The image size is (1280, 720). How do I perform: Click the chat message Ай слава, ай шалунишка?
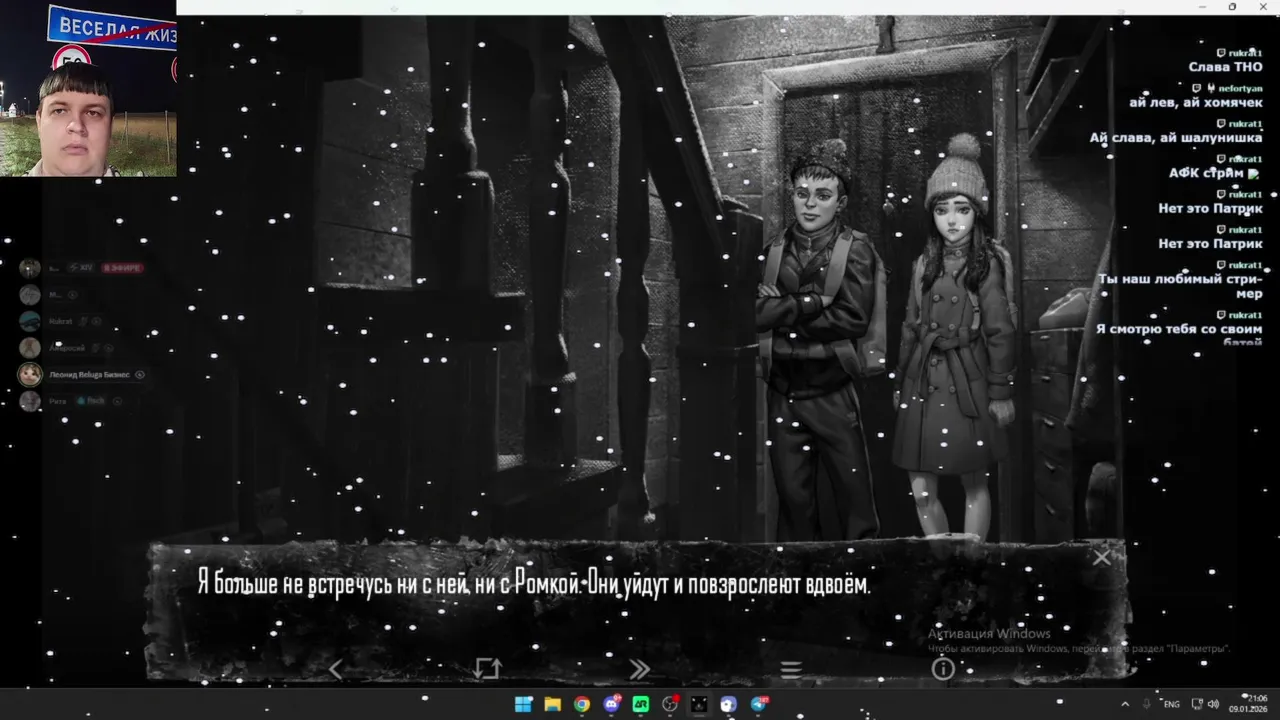click(x=1176, y=138)
